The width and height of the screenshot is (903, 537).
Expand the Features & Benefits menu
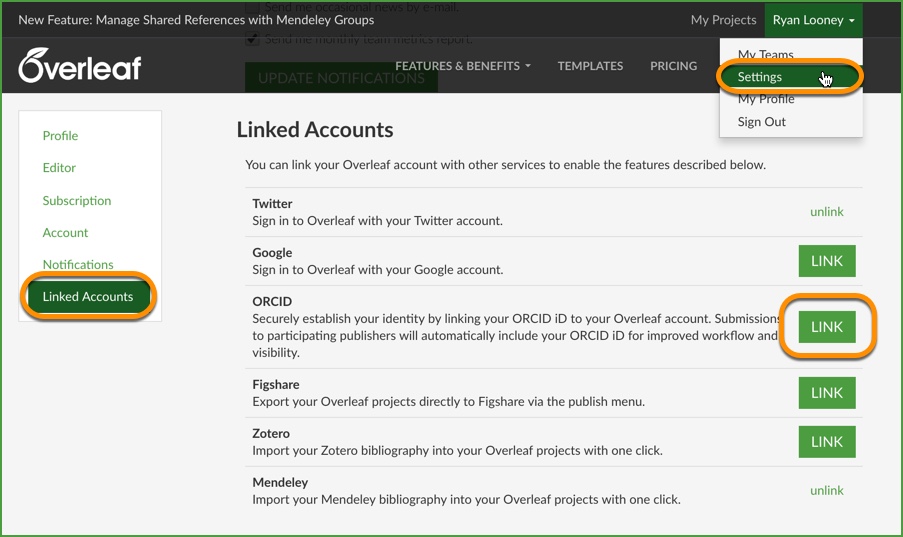click(x=462, y=66)
